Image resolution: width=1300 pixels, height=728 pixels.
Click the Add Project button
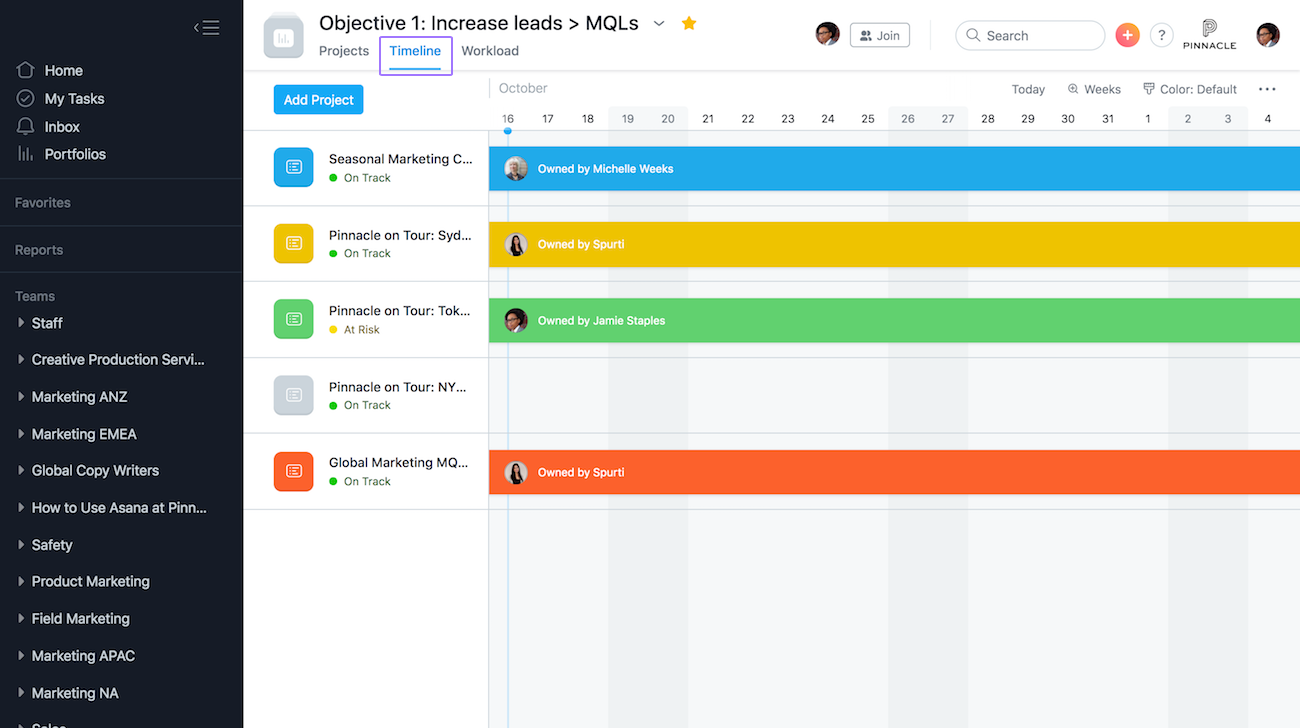click(319, 100)
